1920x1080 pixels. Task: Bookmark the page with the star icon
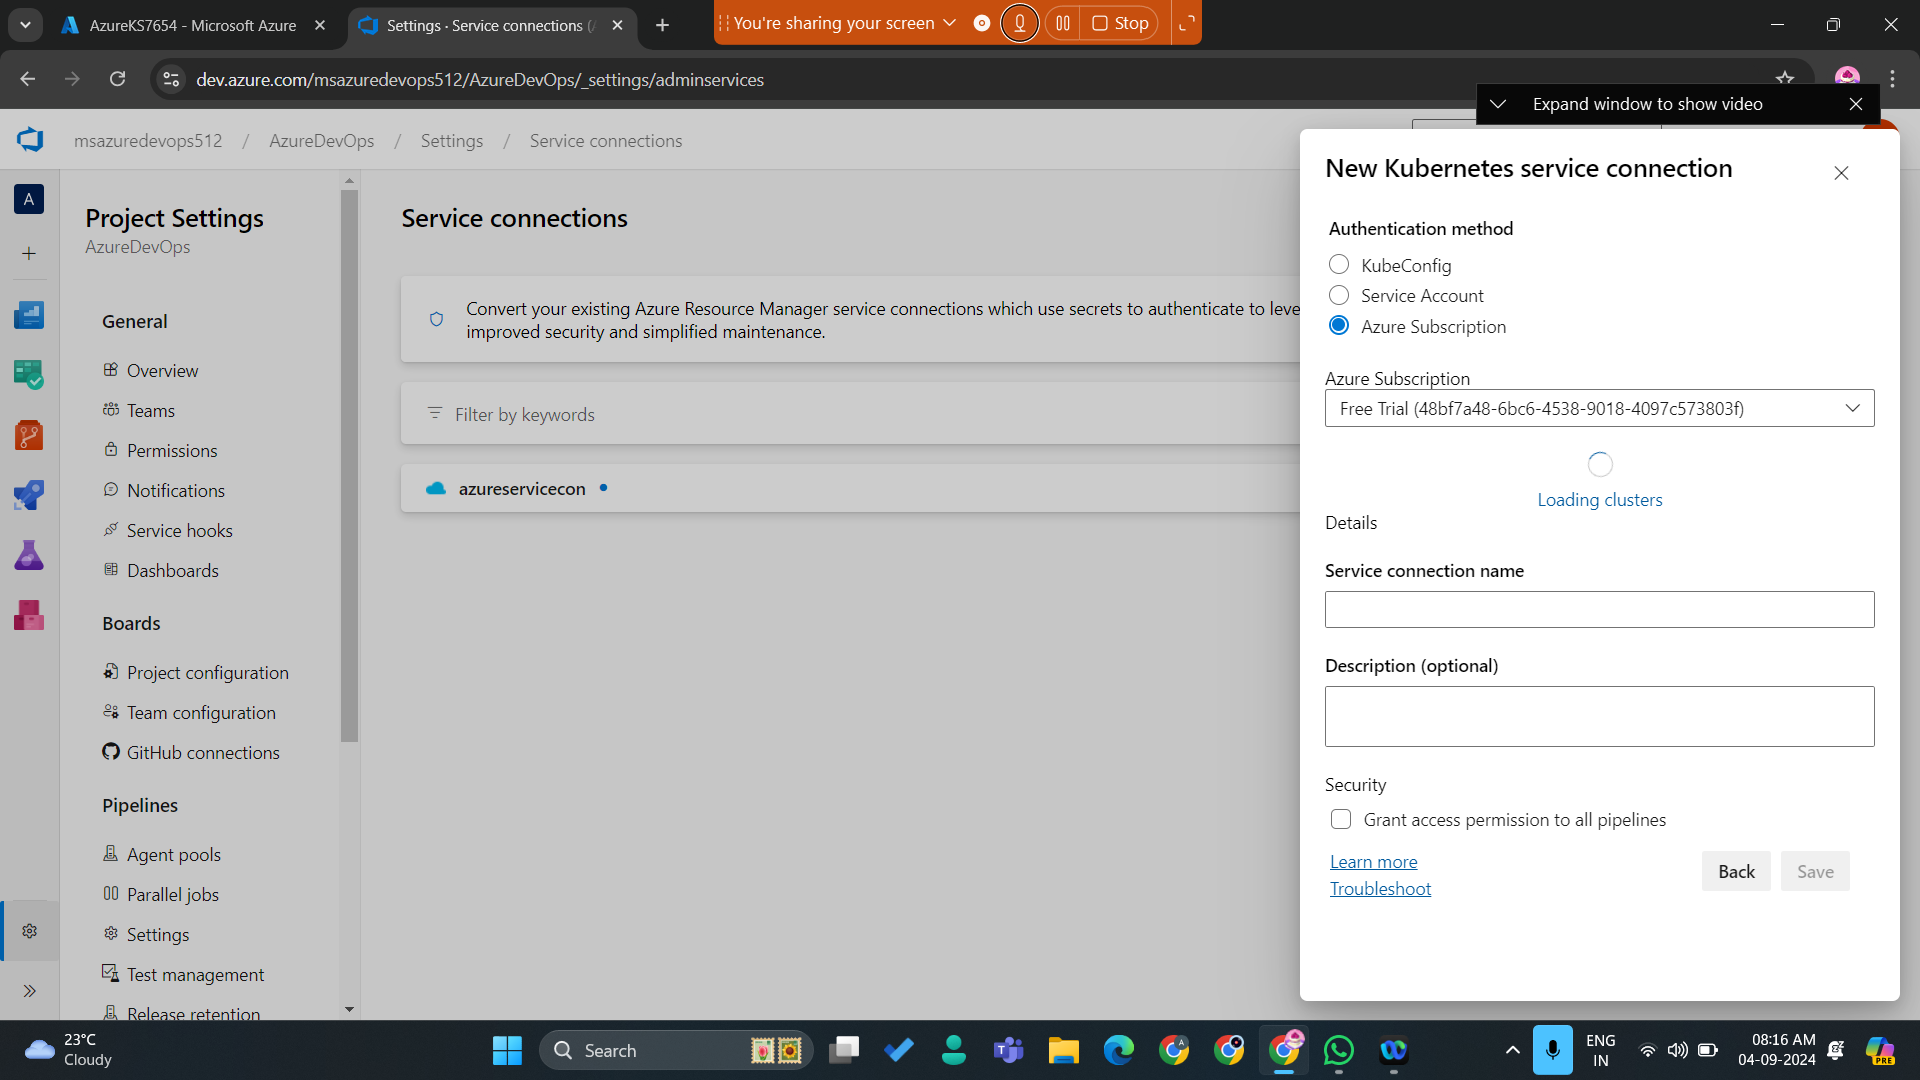(x=1785, y=78)
